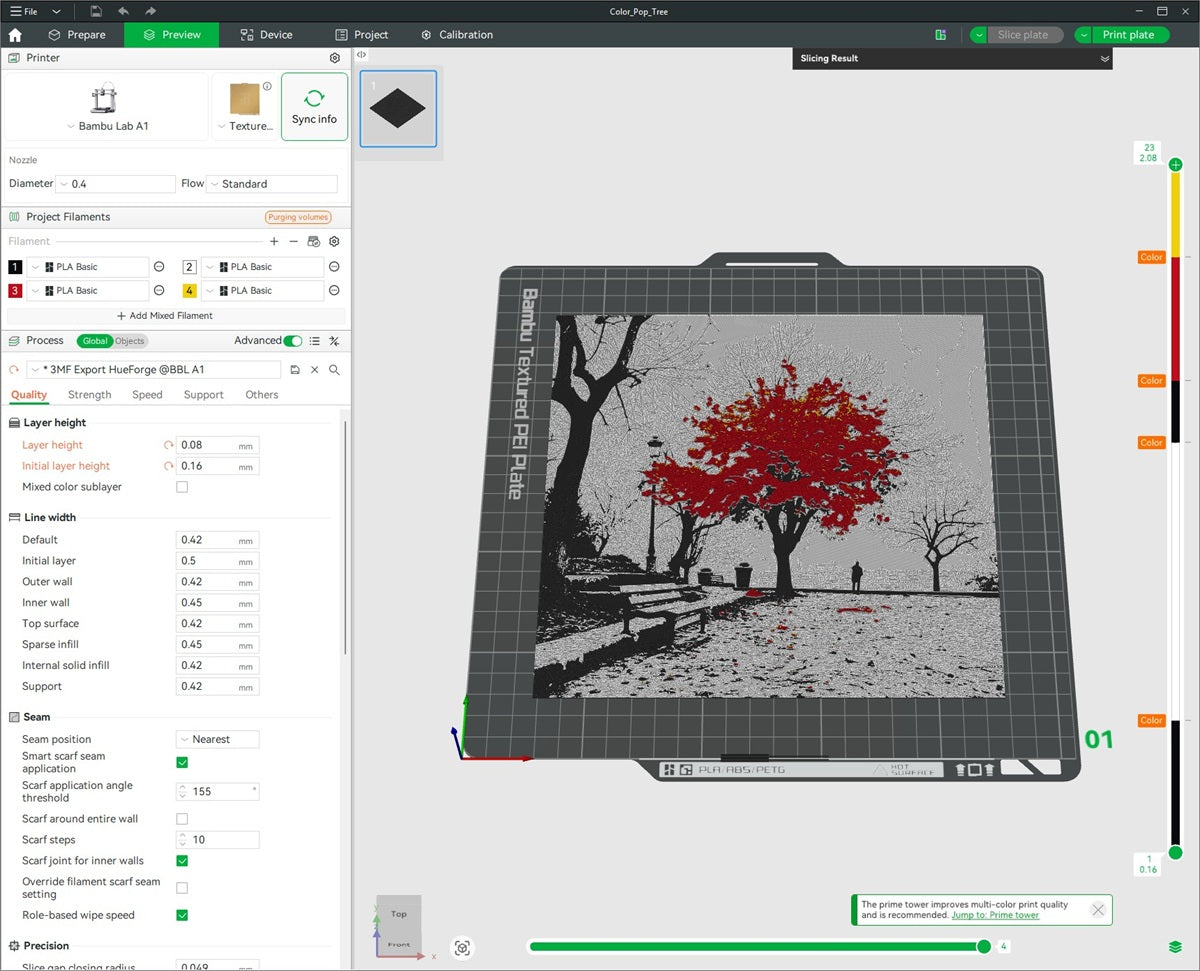Switch process scope to Global
The image size is (1200, 971).
pos(95,341)
